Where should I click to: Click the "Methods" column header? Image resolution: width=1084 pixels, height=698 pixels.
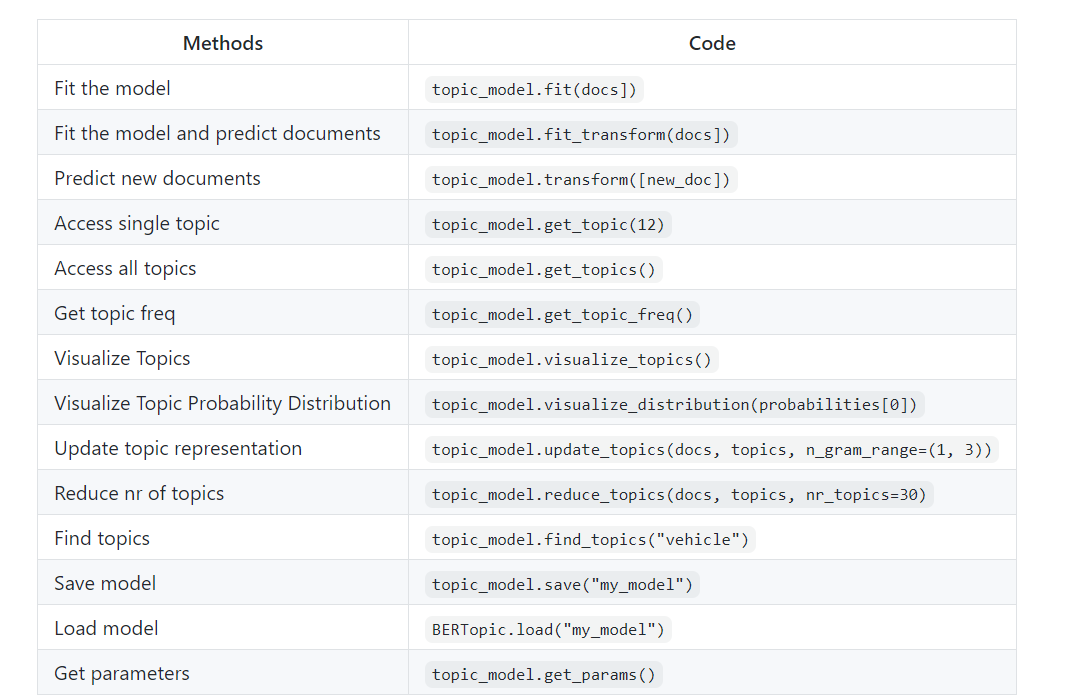pyautogui.click(x=223, y=43)
